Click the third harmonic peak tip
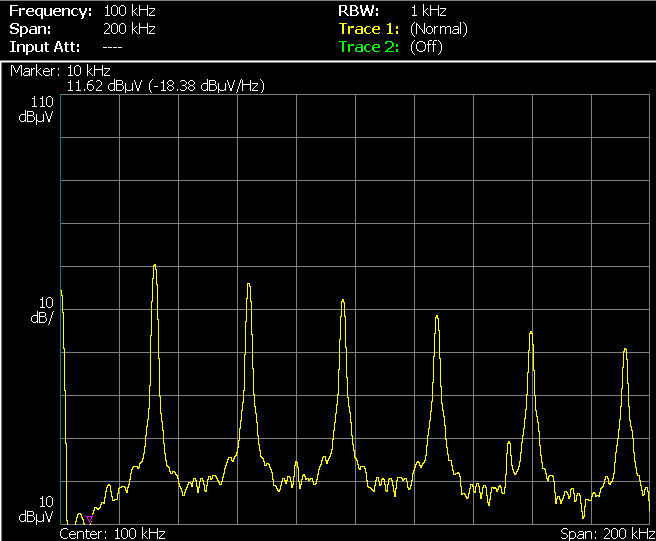The height and width of the screenshot is (541, 656). coord(343,300)
